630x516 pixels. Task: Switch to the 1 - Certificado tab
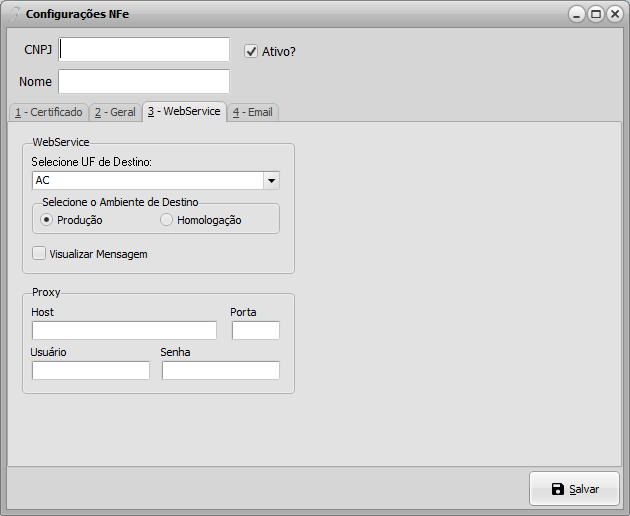pos(49,112)
